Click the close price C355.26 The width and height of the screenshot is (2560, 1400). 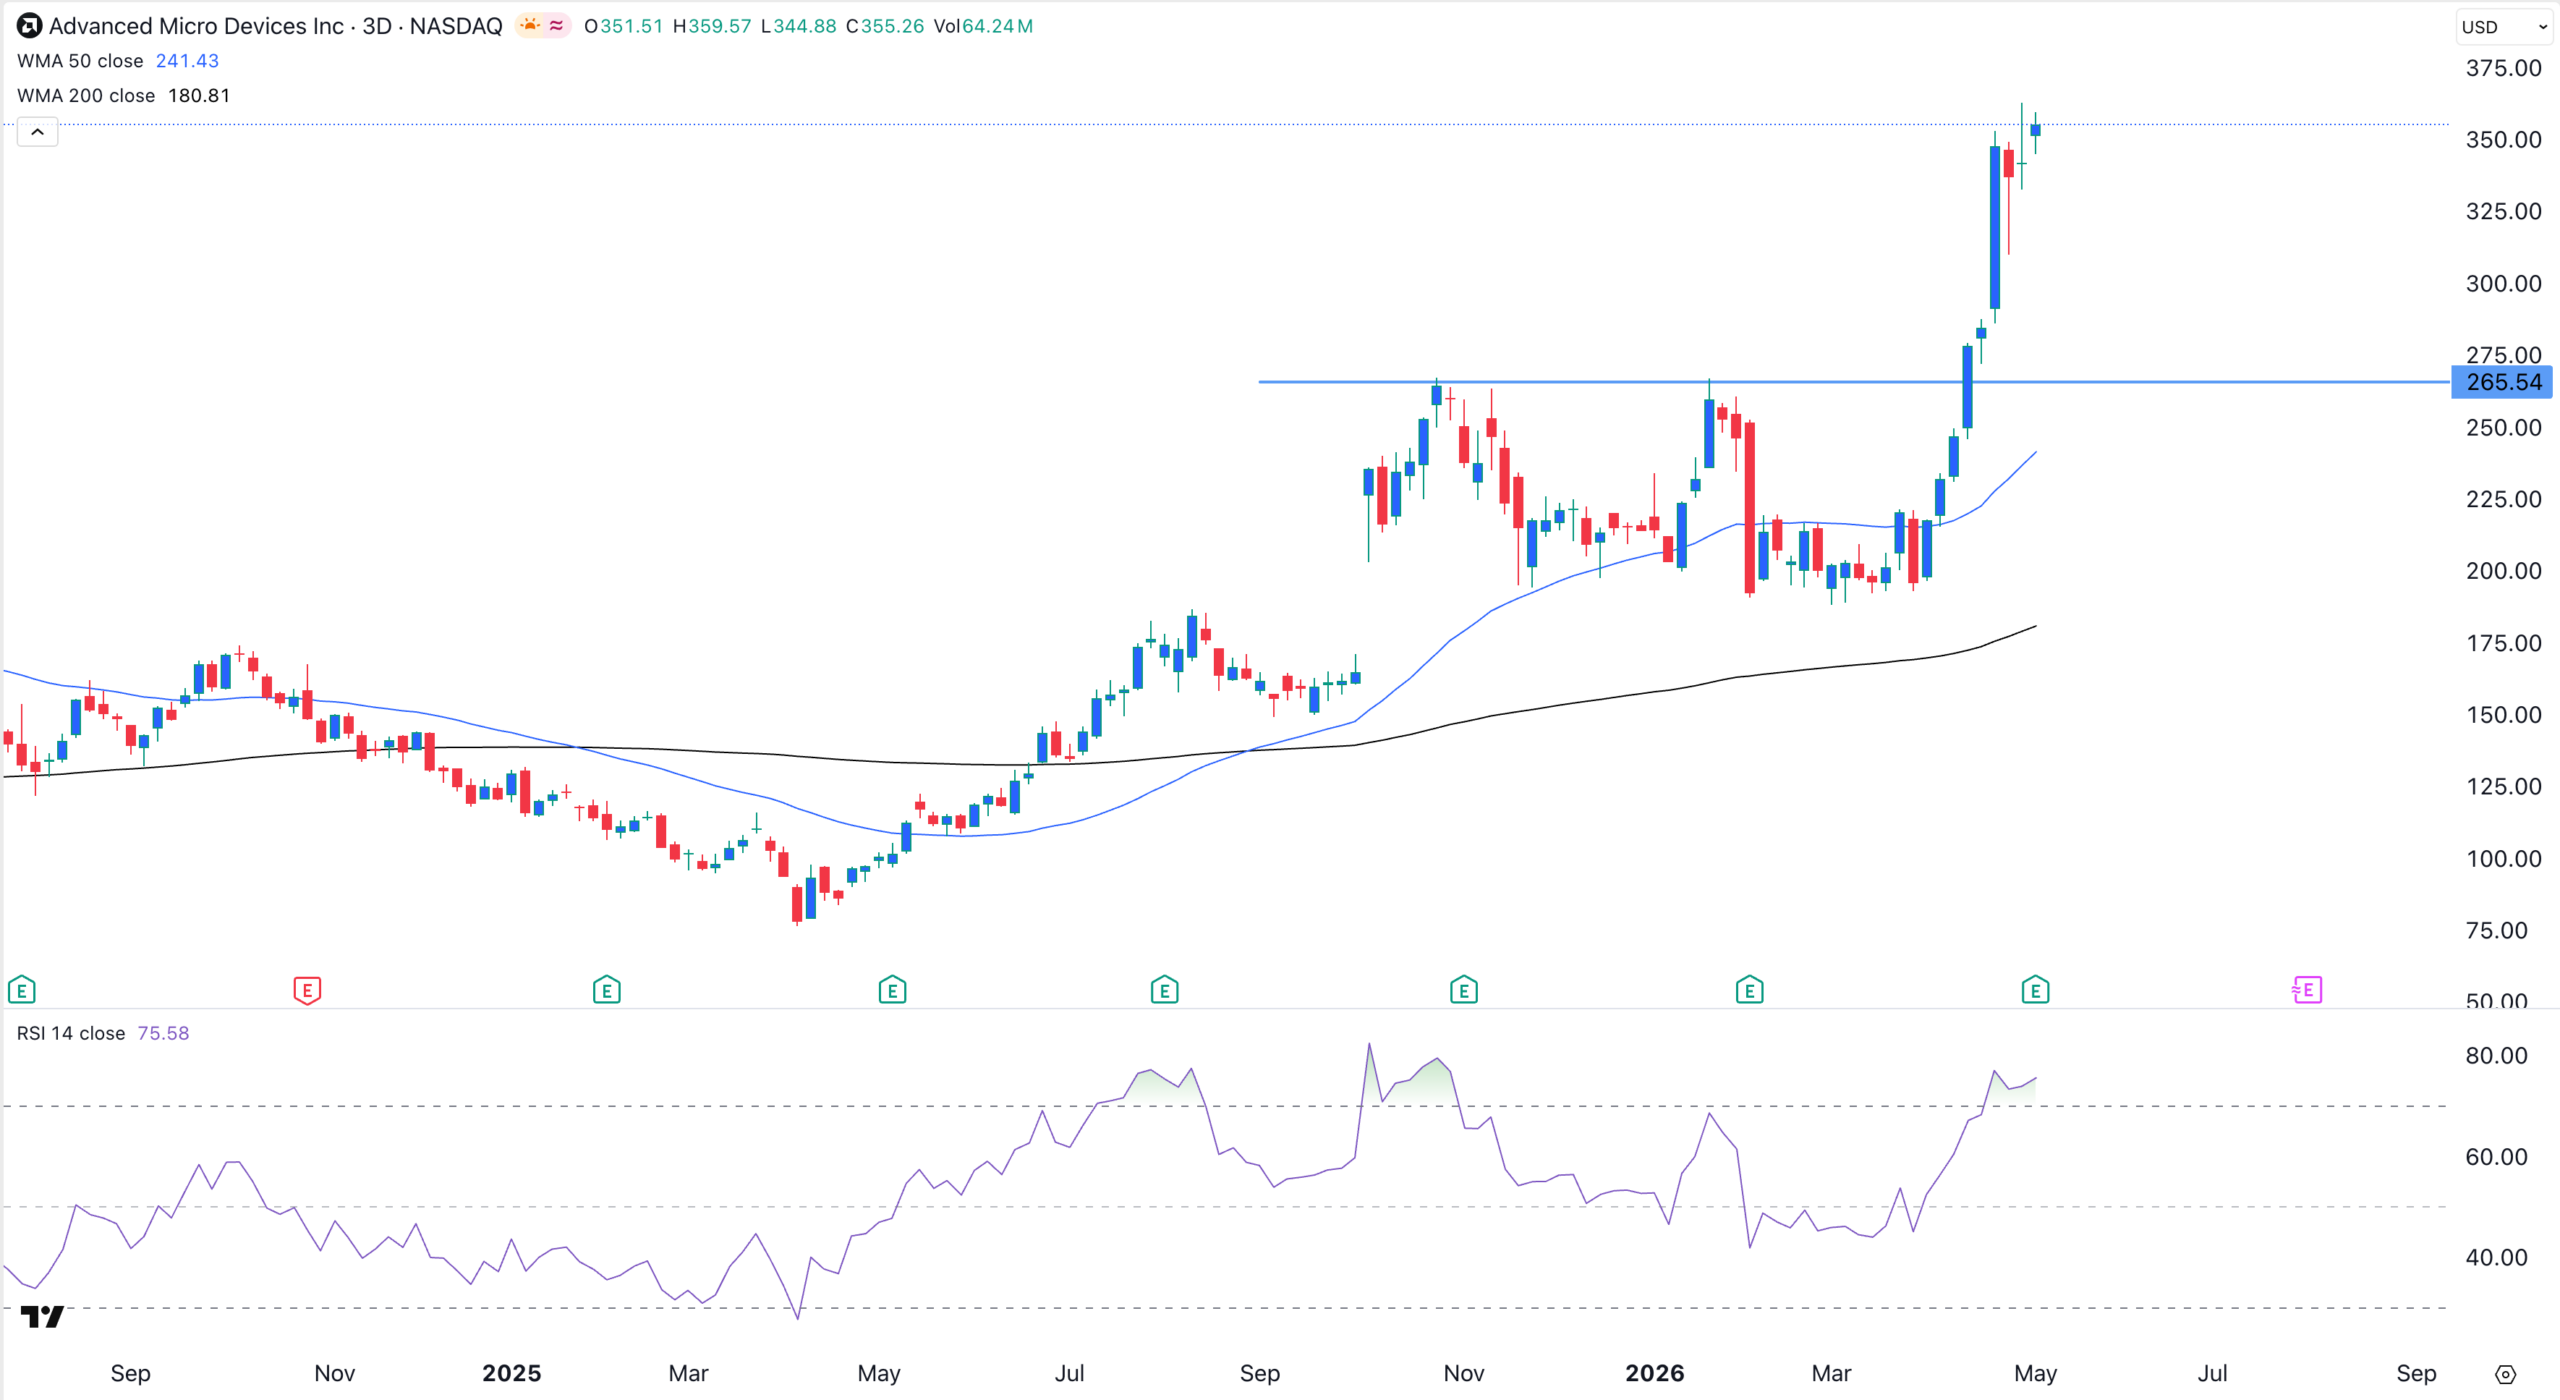(x=885, y=26)
